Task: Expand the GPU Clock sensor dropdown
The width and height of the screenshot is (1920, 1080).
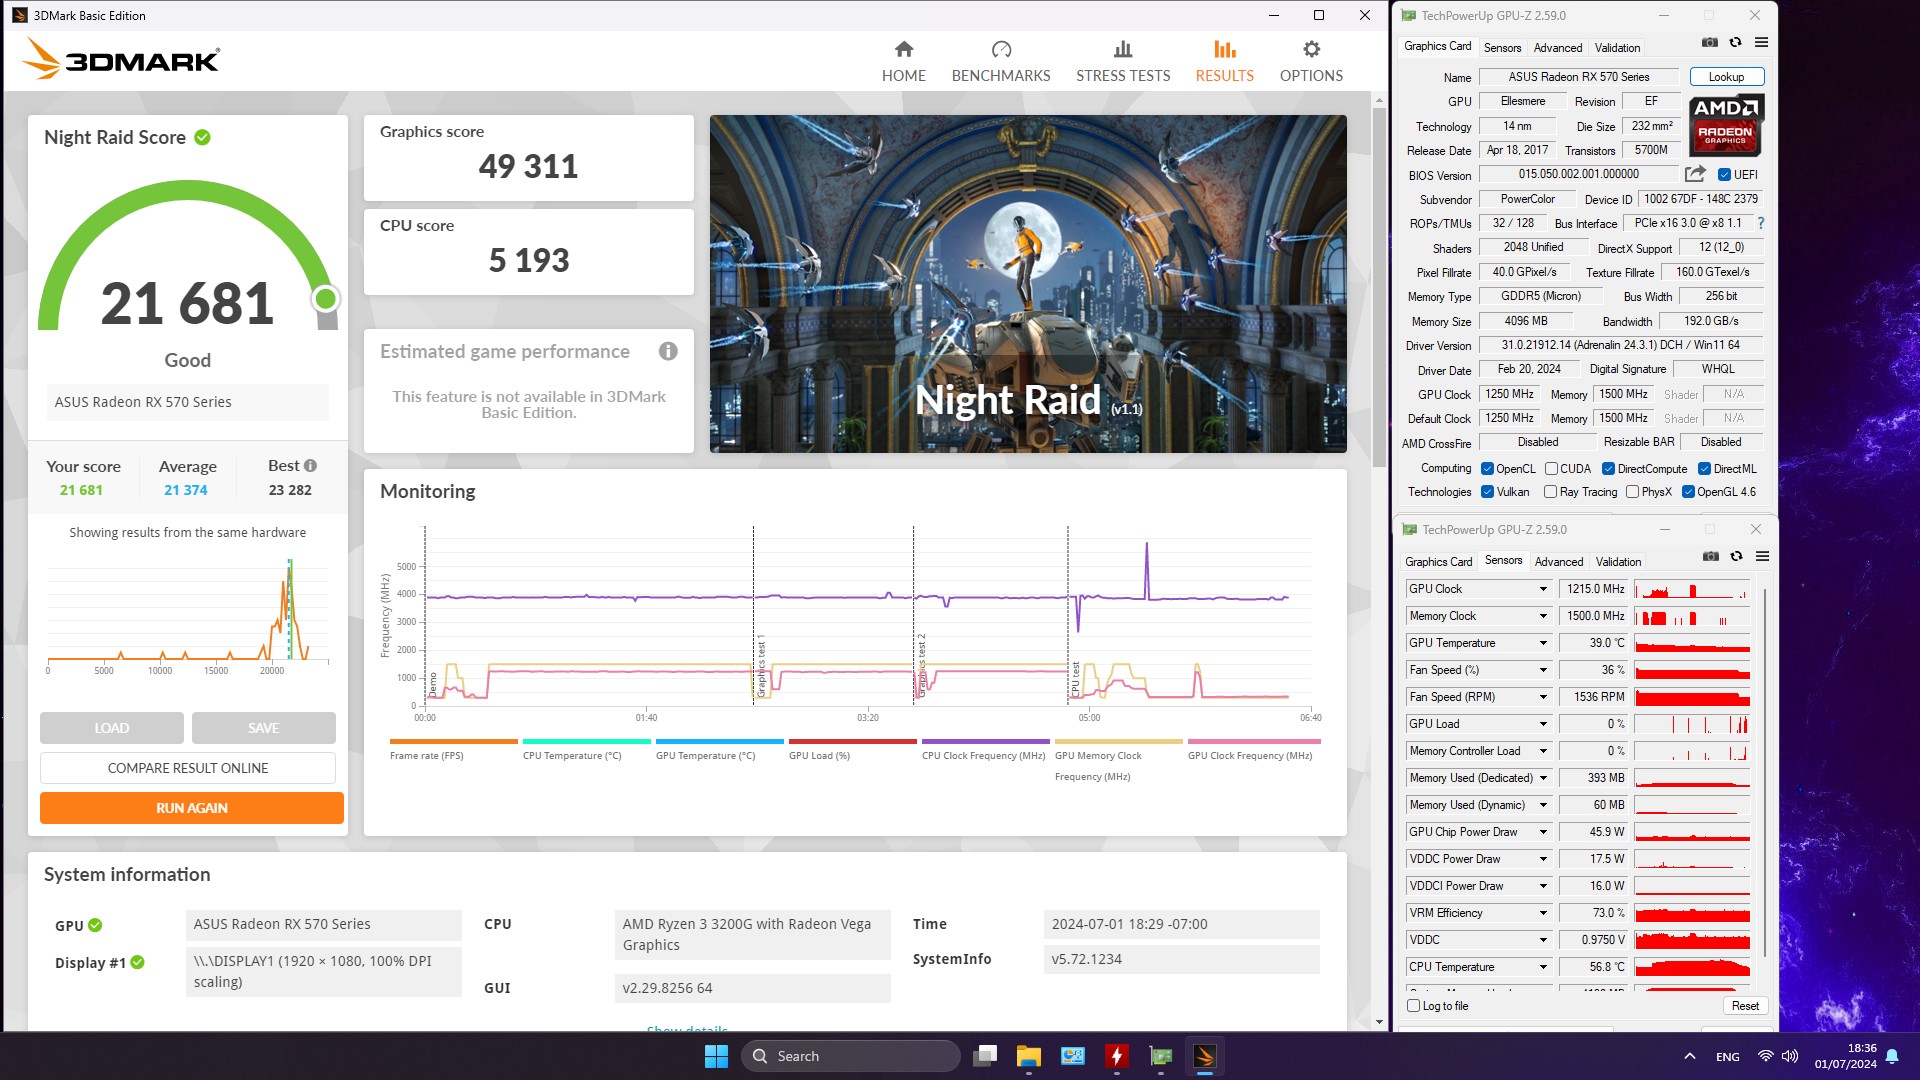Action: tap(1543, 589)
